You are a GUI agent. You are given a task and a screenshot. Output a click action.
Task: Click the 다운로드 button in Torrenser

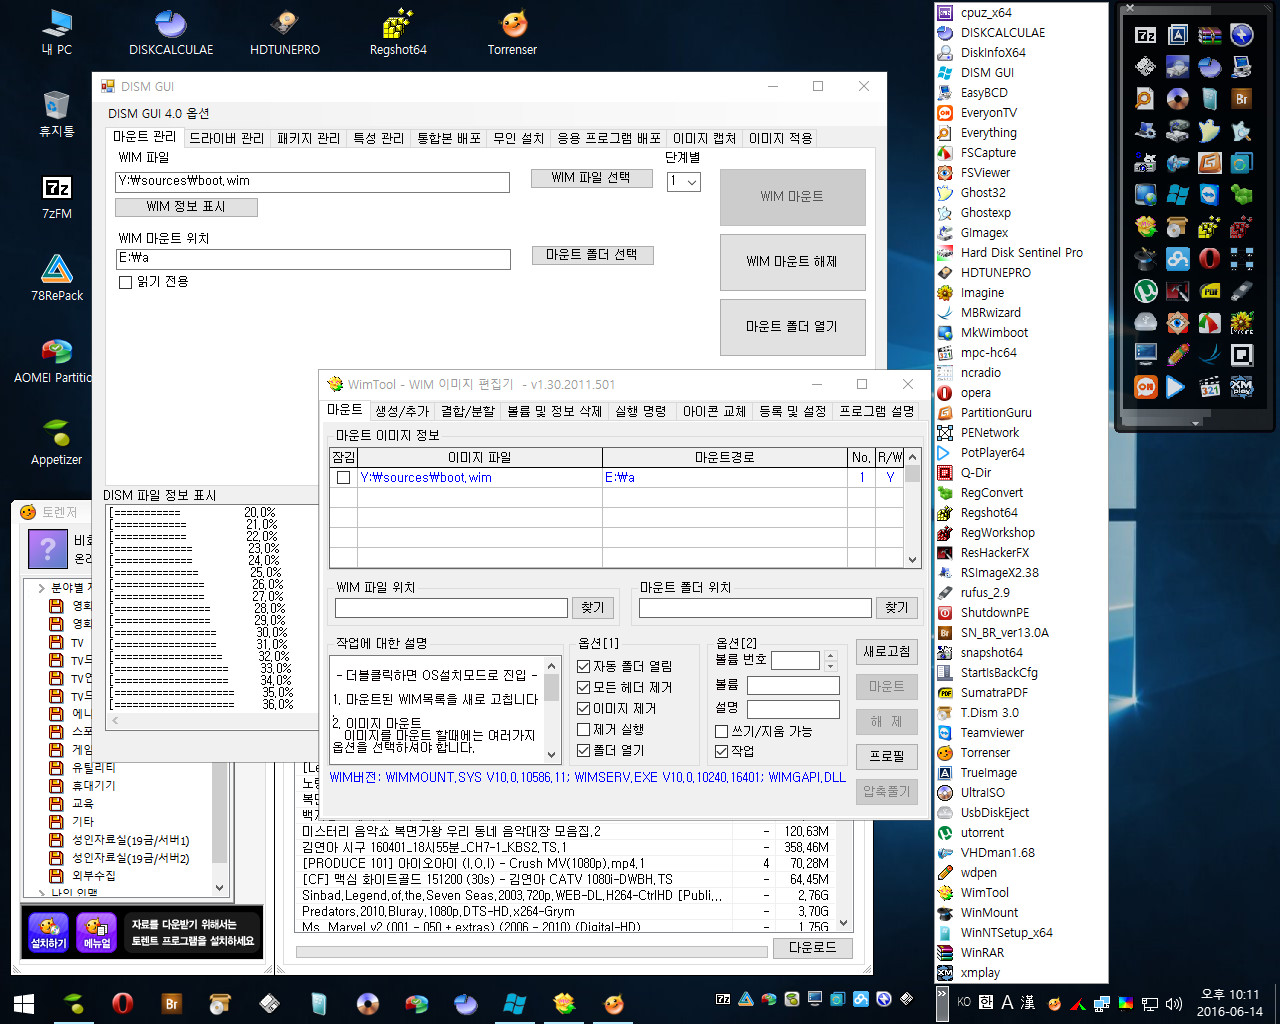[x=813, y=947]
